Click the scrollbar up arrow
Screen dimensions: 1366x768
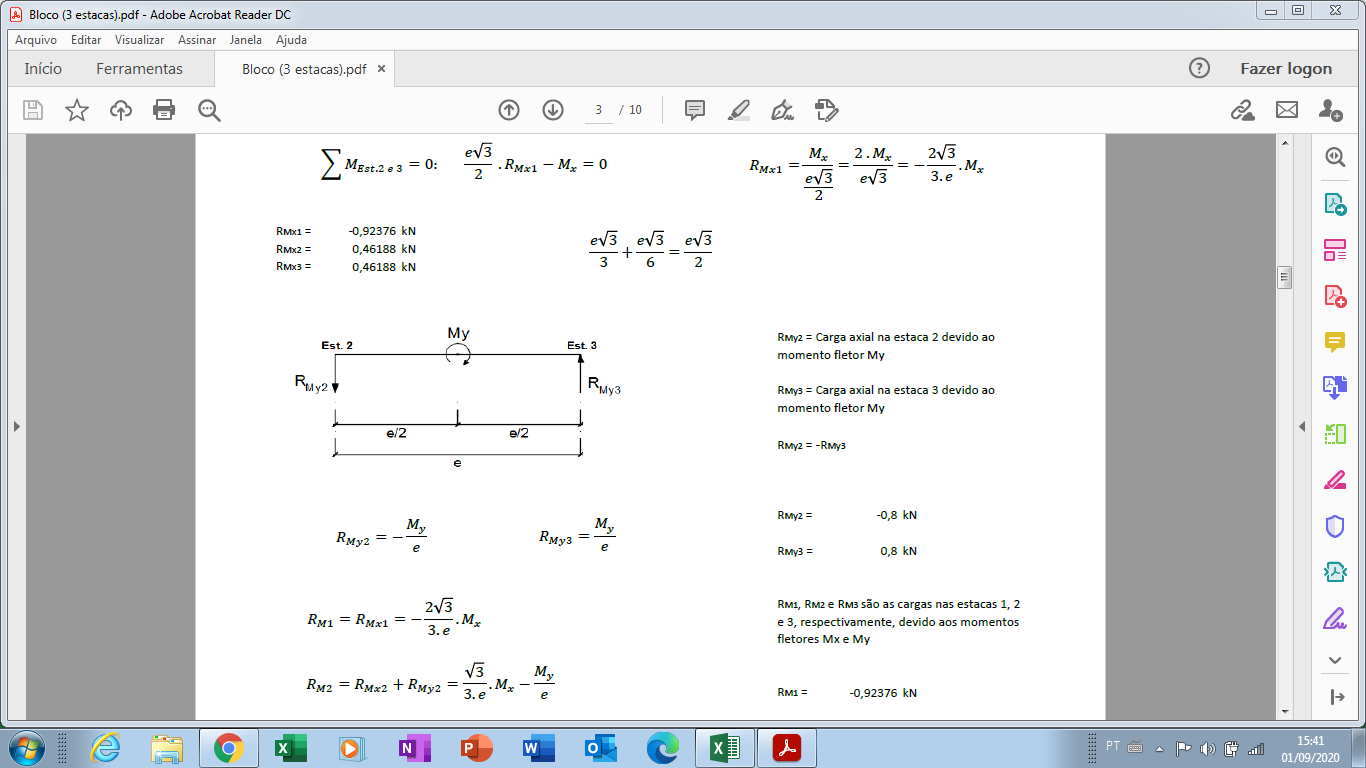click(1285, 143)
